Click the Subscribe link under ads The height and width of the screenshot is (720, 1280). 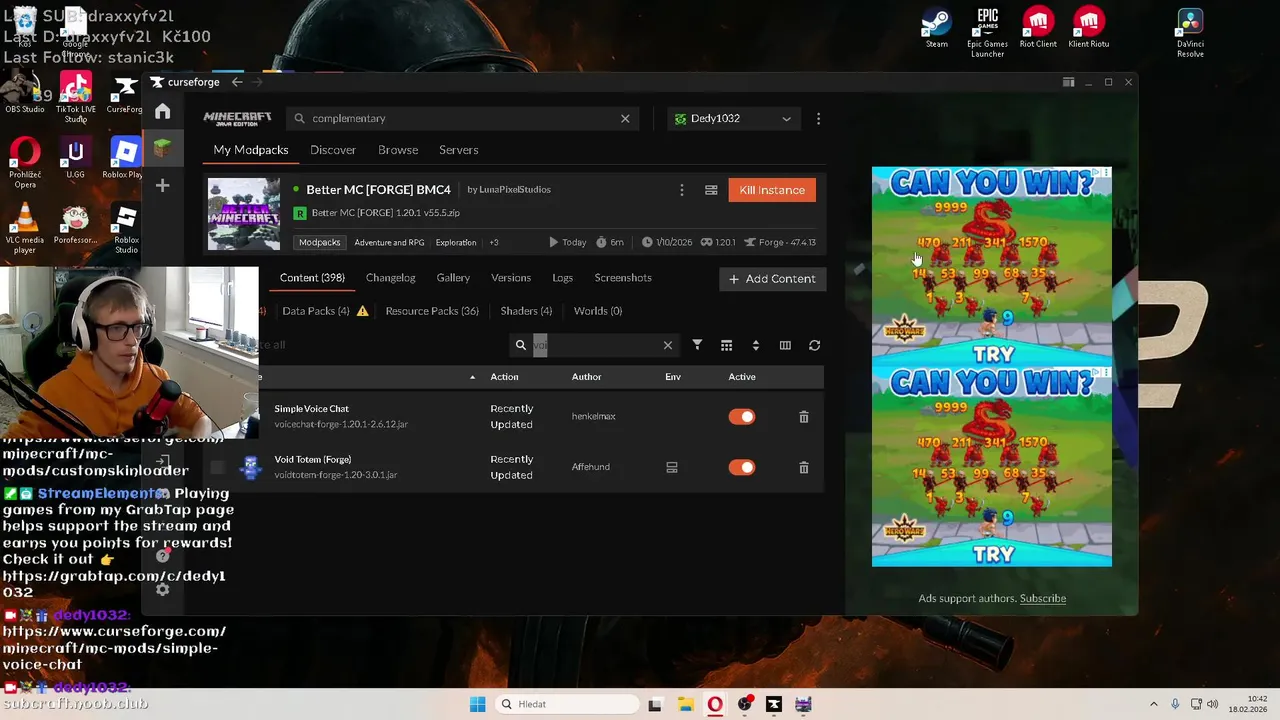click(1043, 598)
